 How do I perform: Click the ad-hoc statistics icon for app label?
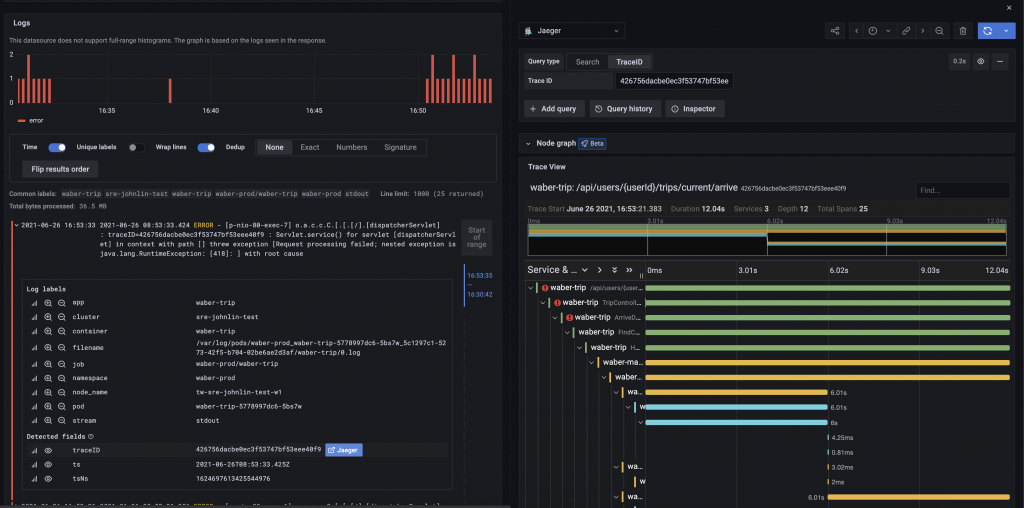point(35,303)
